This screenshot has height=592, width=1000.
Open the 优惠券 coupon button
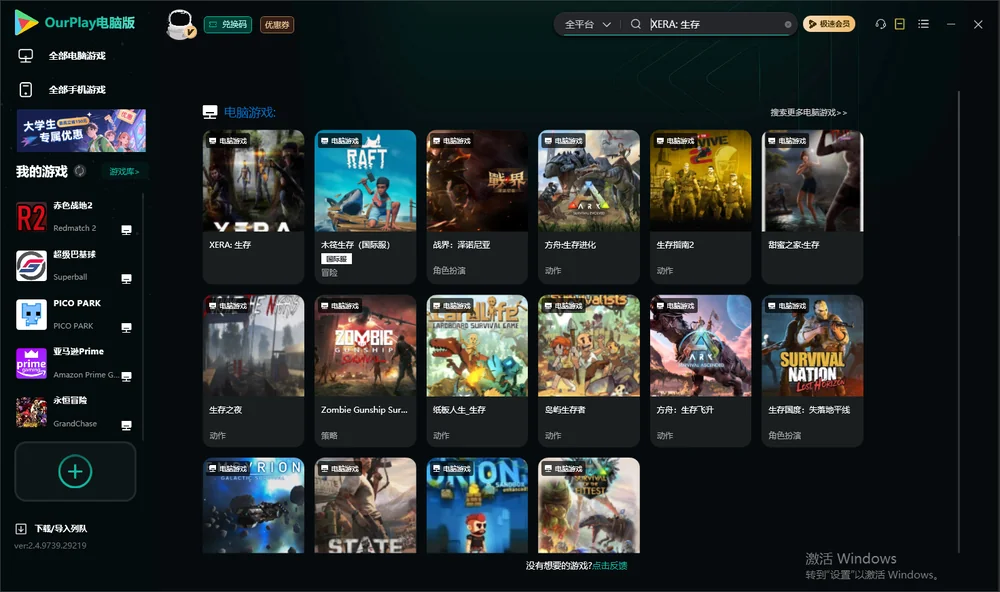pyautogui.click(x=277, y=25)
